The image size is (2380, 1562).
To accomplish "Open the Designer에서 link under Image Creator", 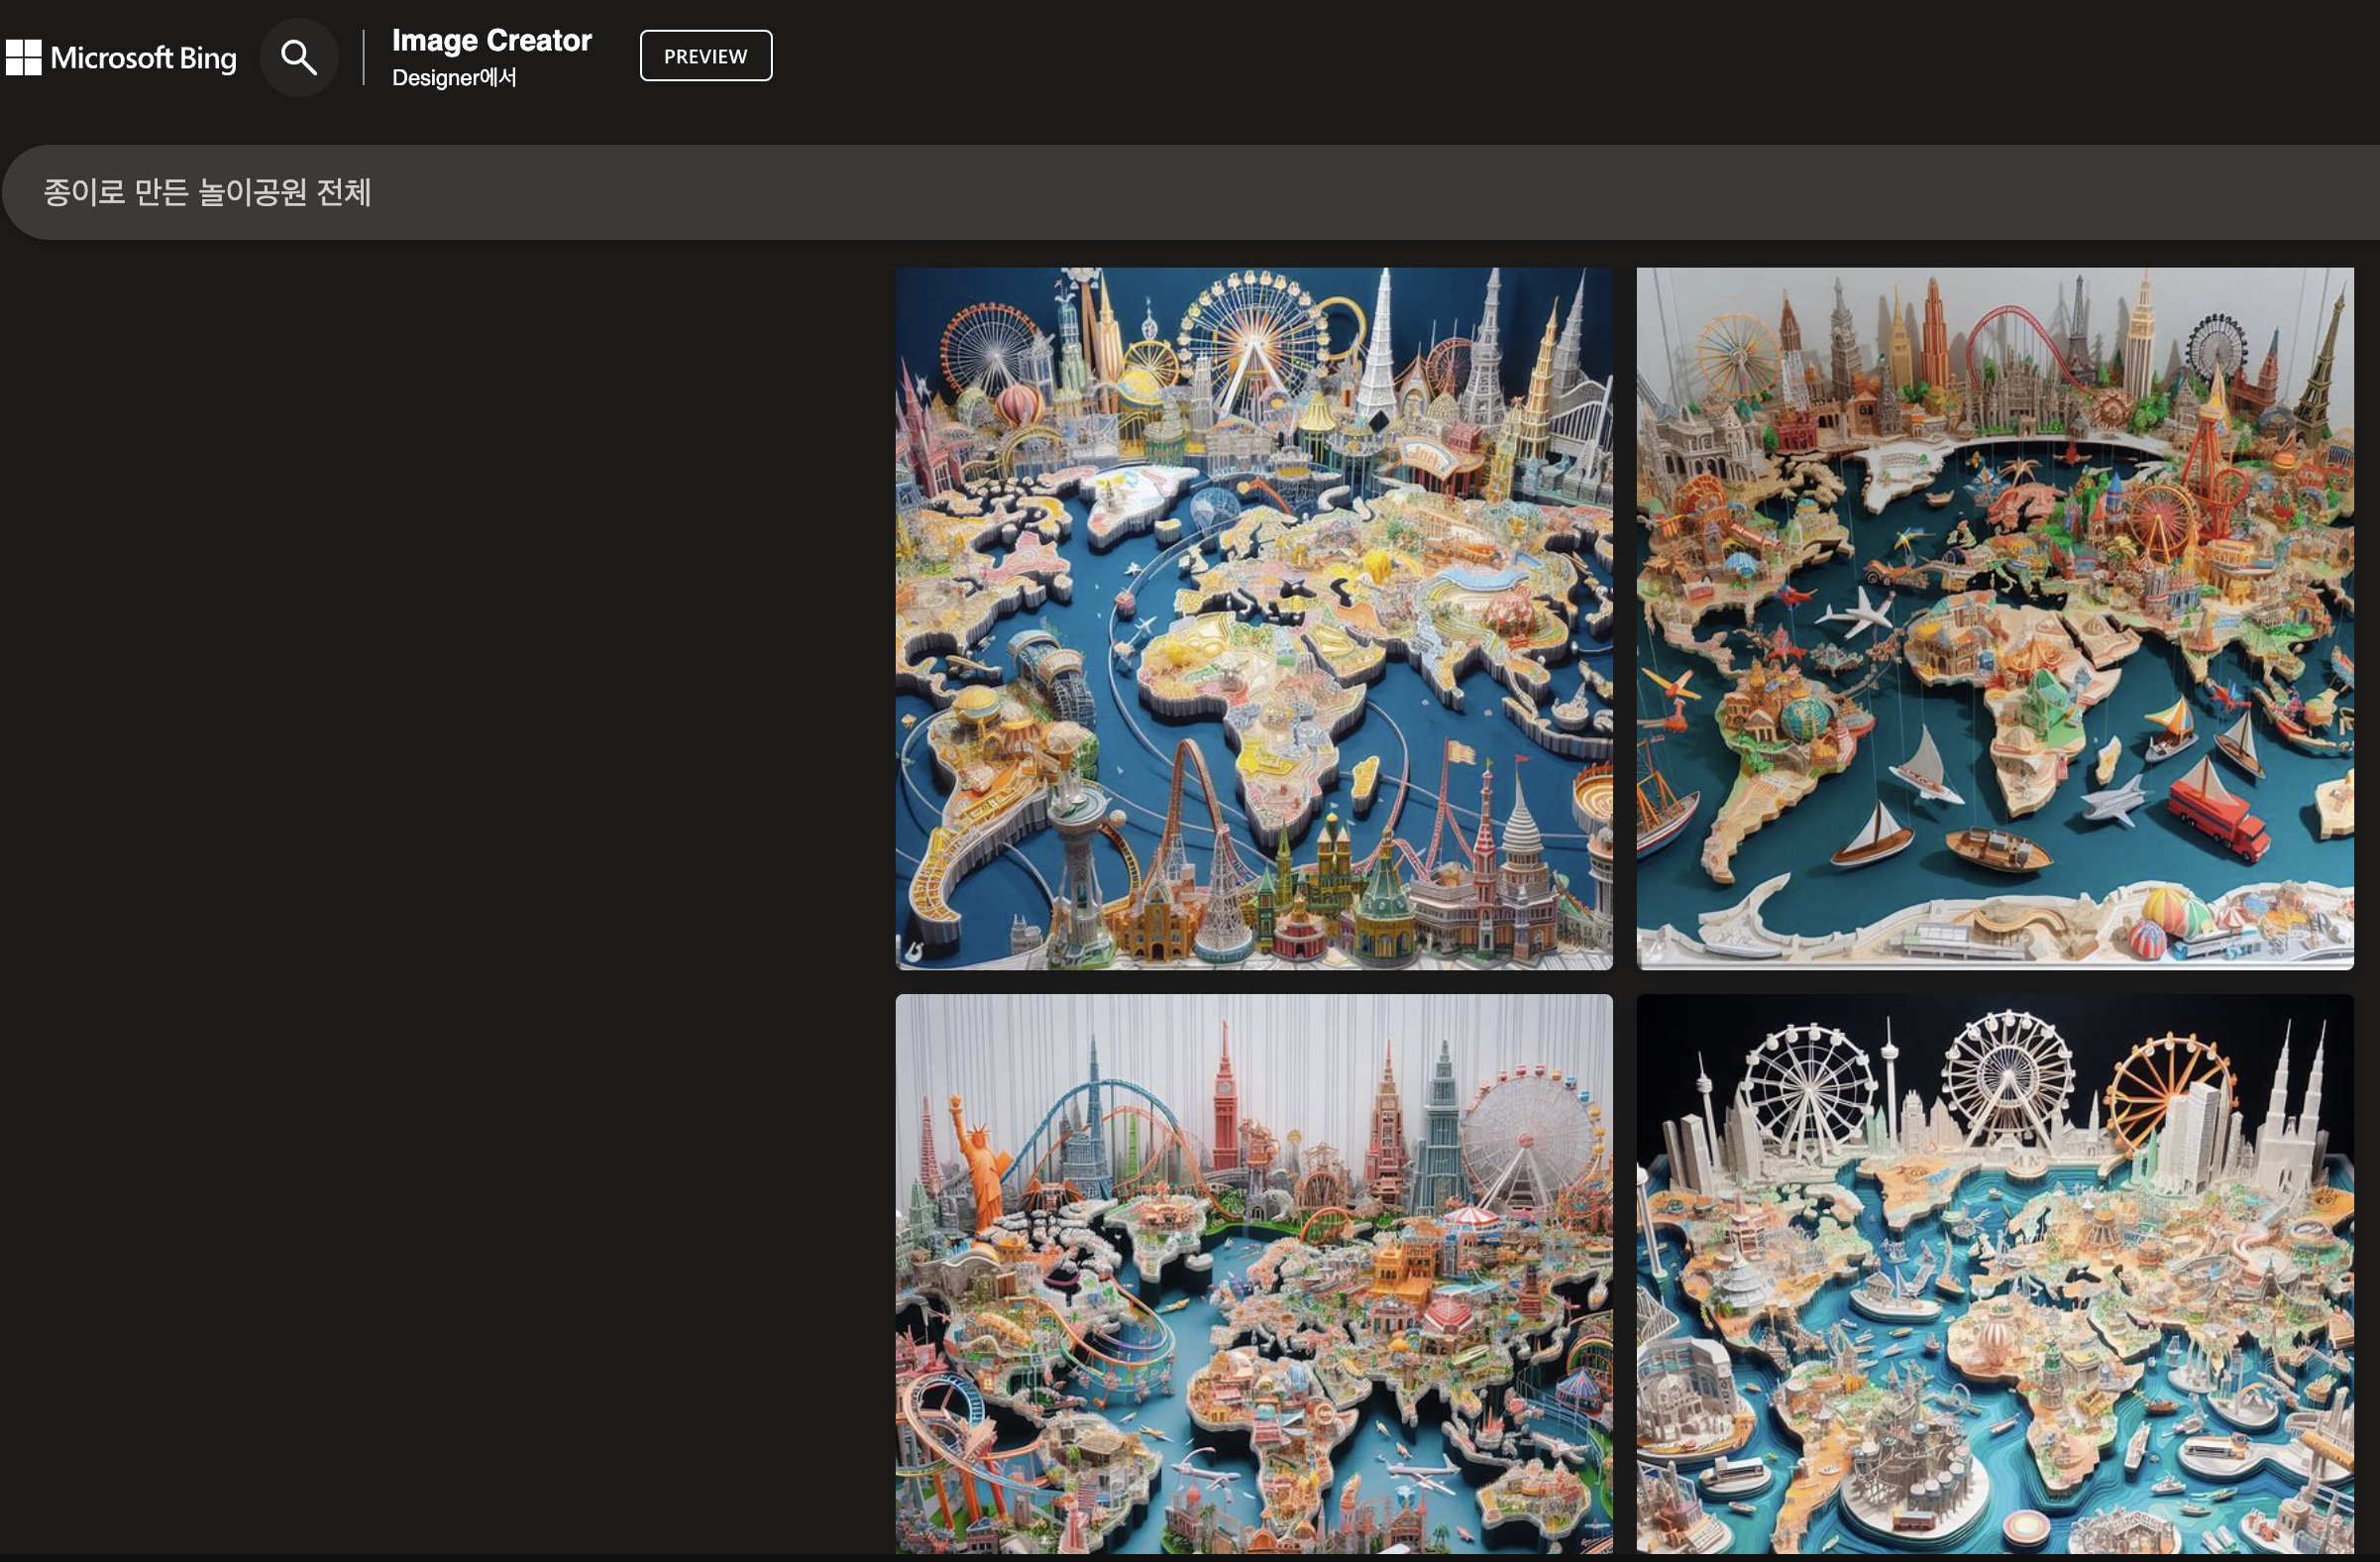I will coord(454,78).
